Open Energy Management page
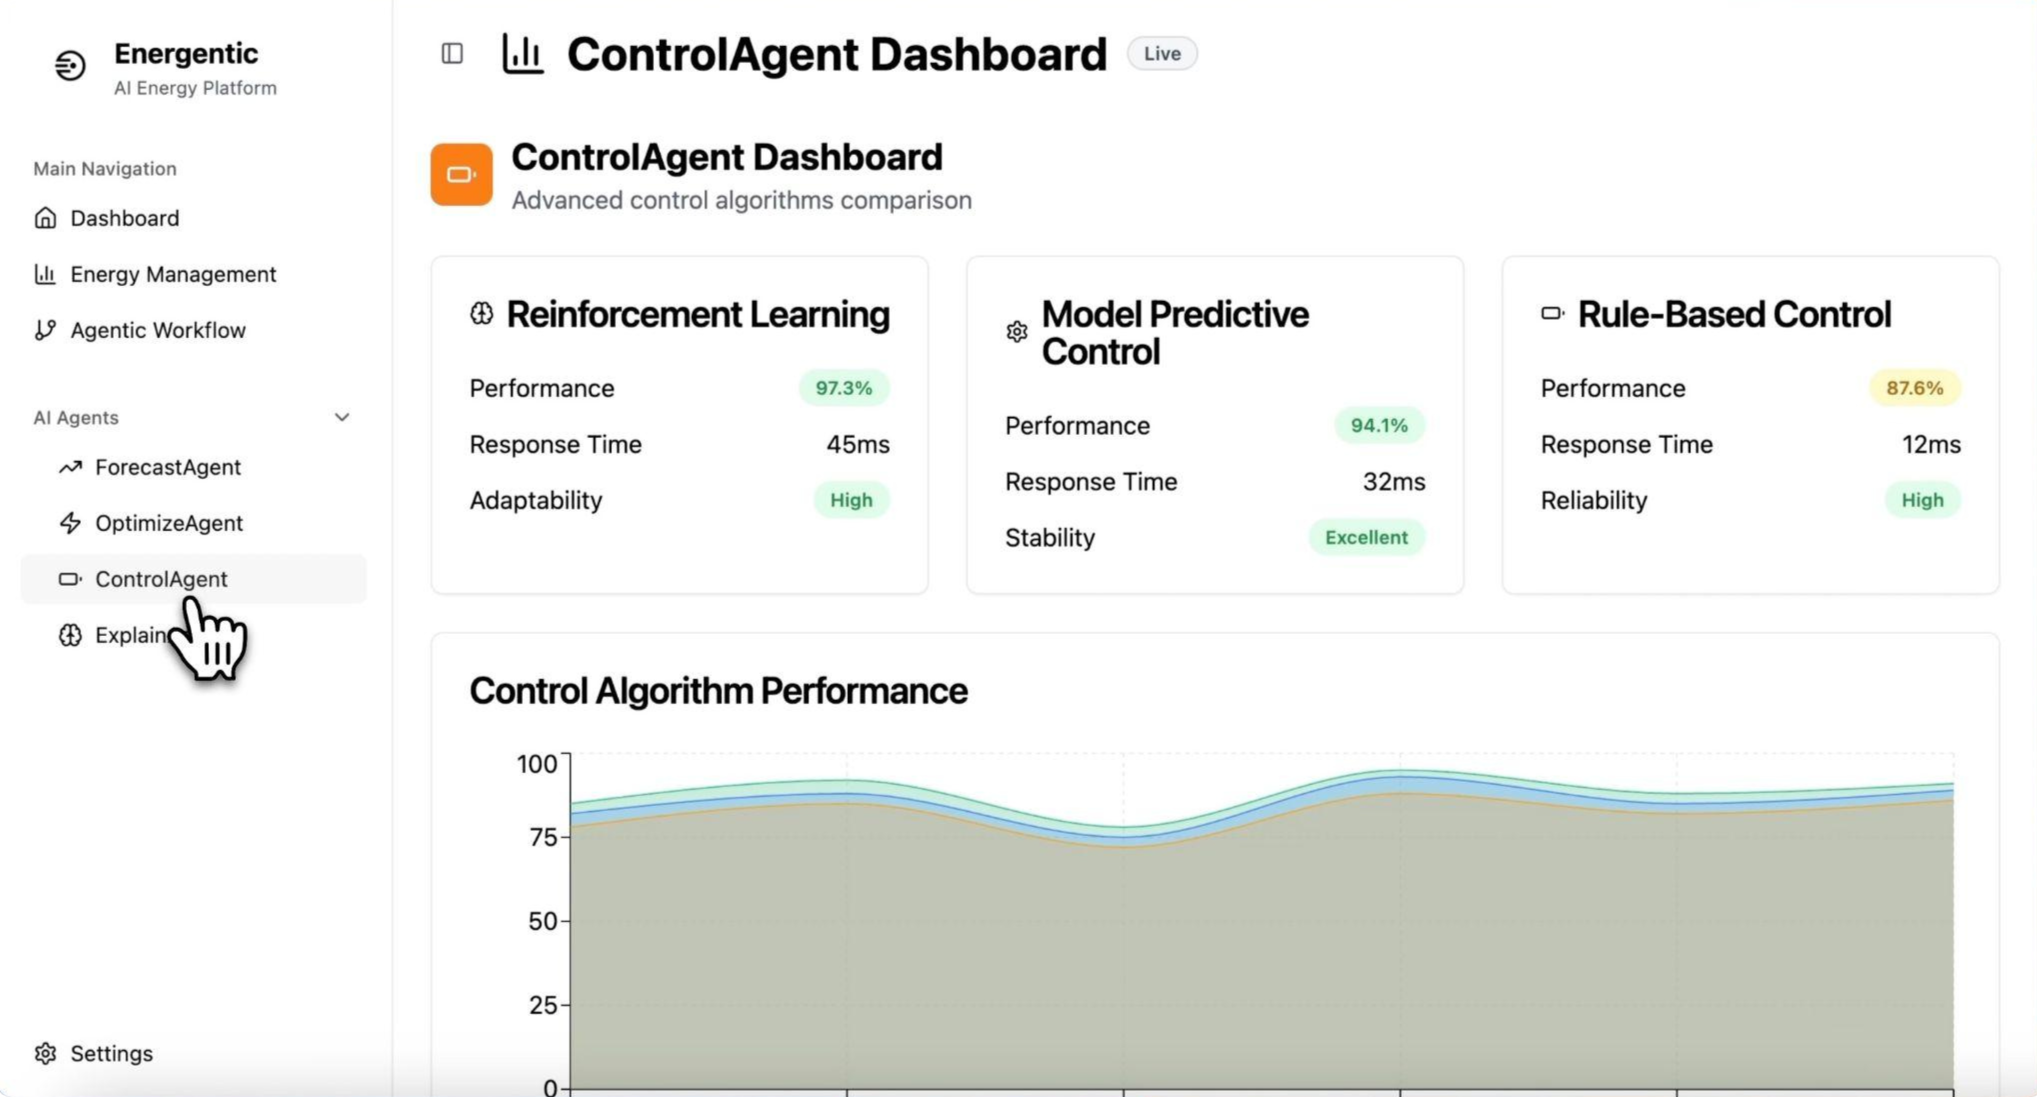Screen dimensions: 2037x1097 coord(172,274)
